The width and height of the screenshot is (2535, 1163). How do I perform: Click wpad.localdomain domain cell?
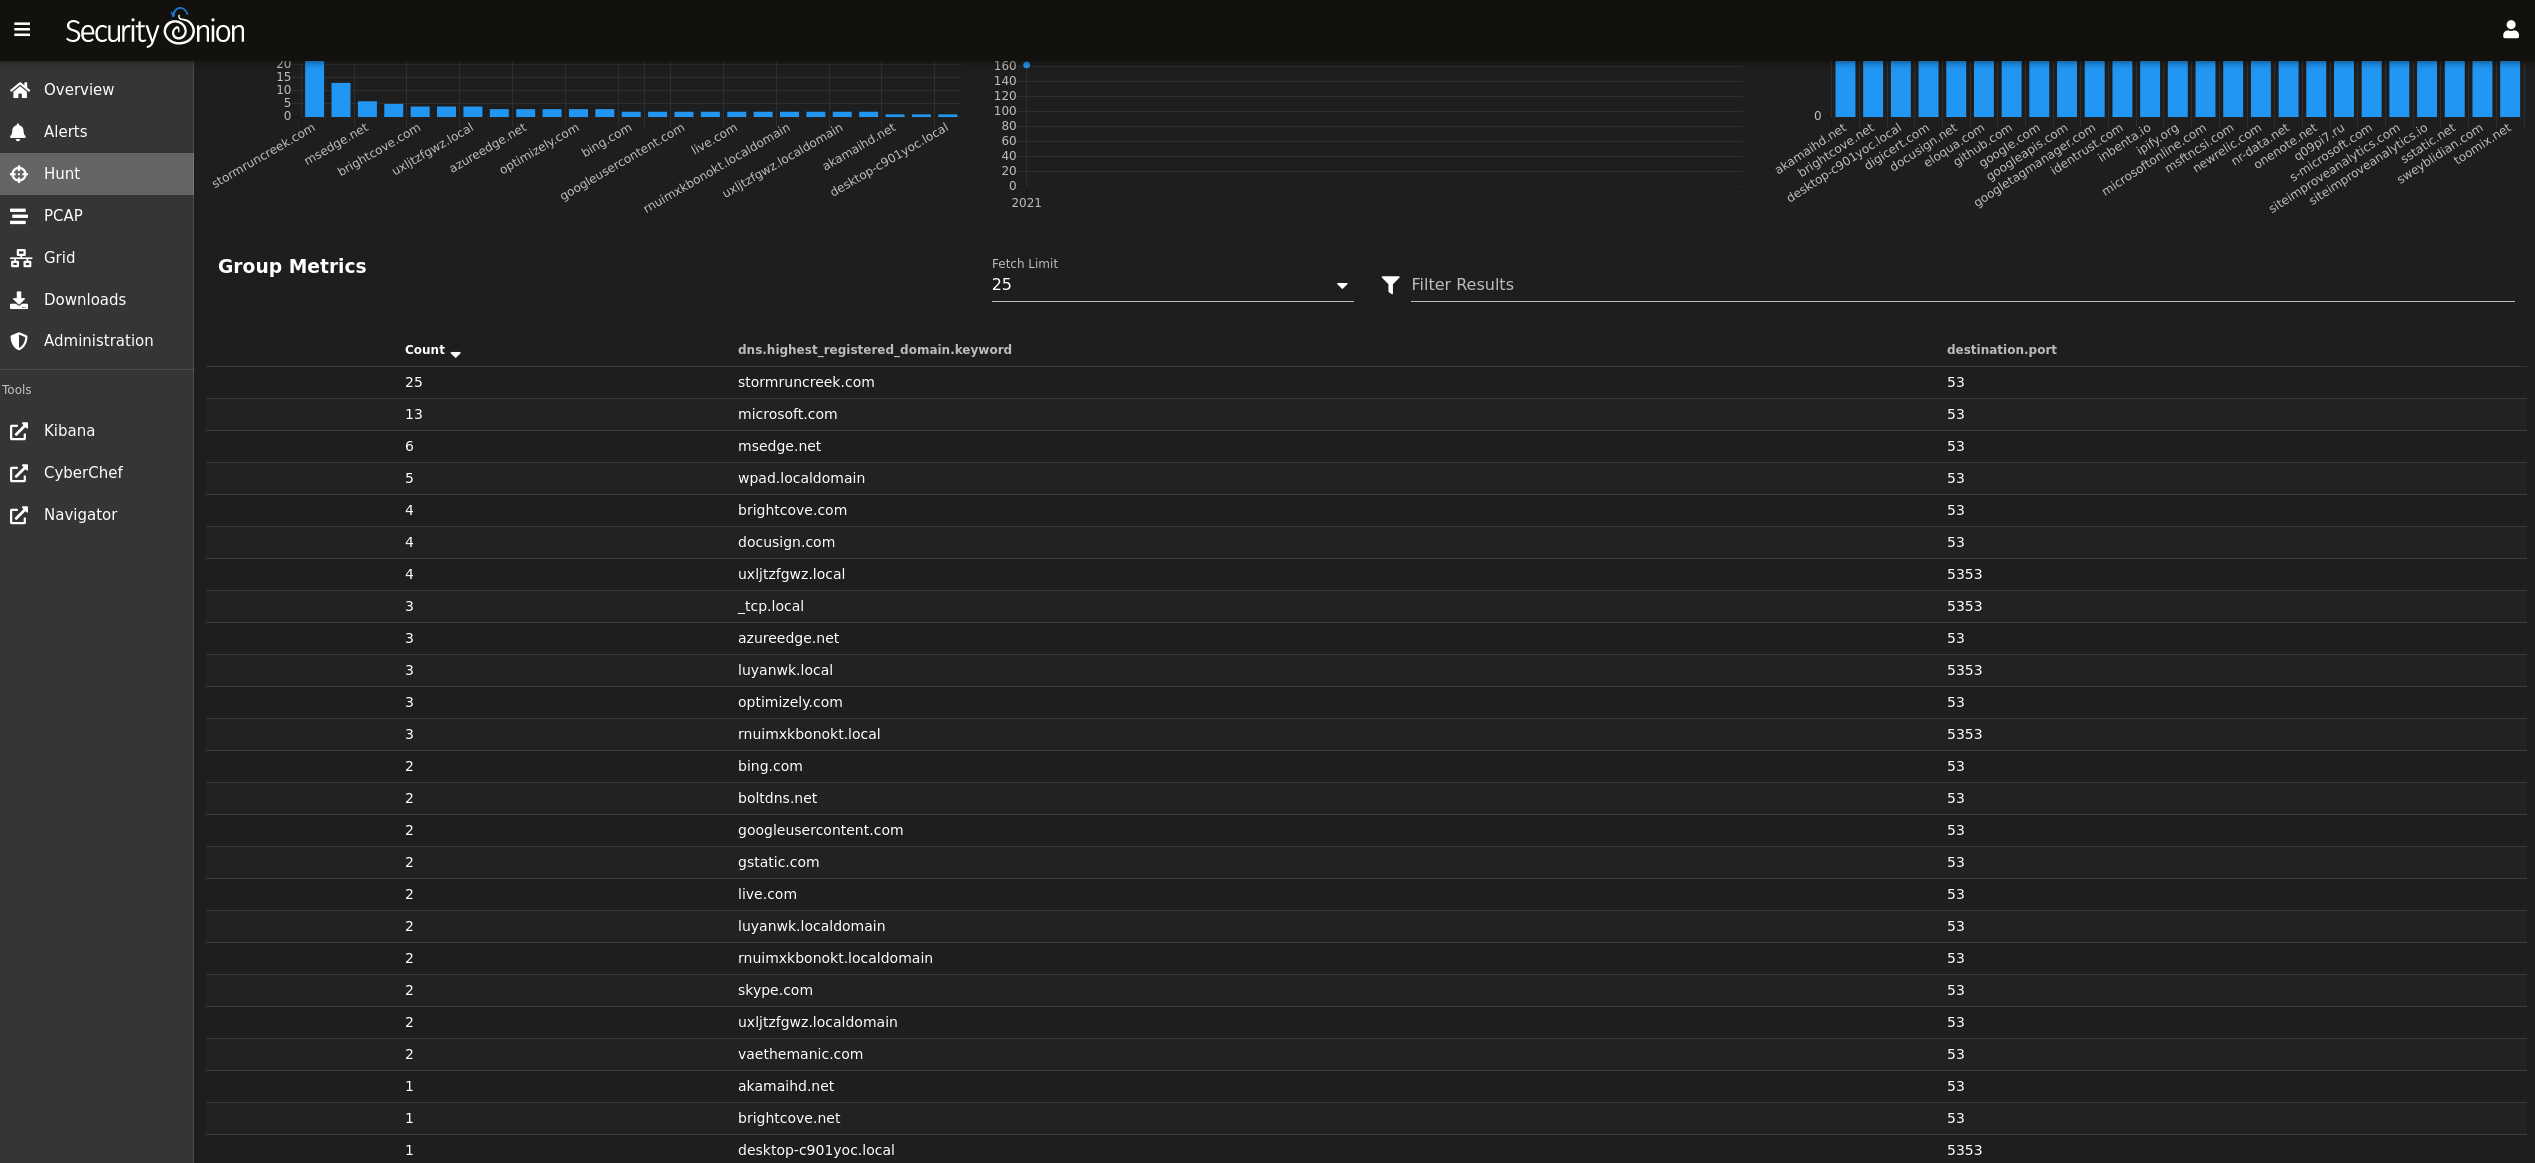pos(801,478)
